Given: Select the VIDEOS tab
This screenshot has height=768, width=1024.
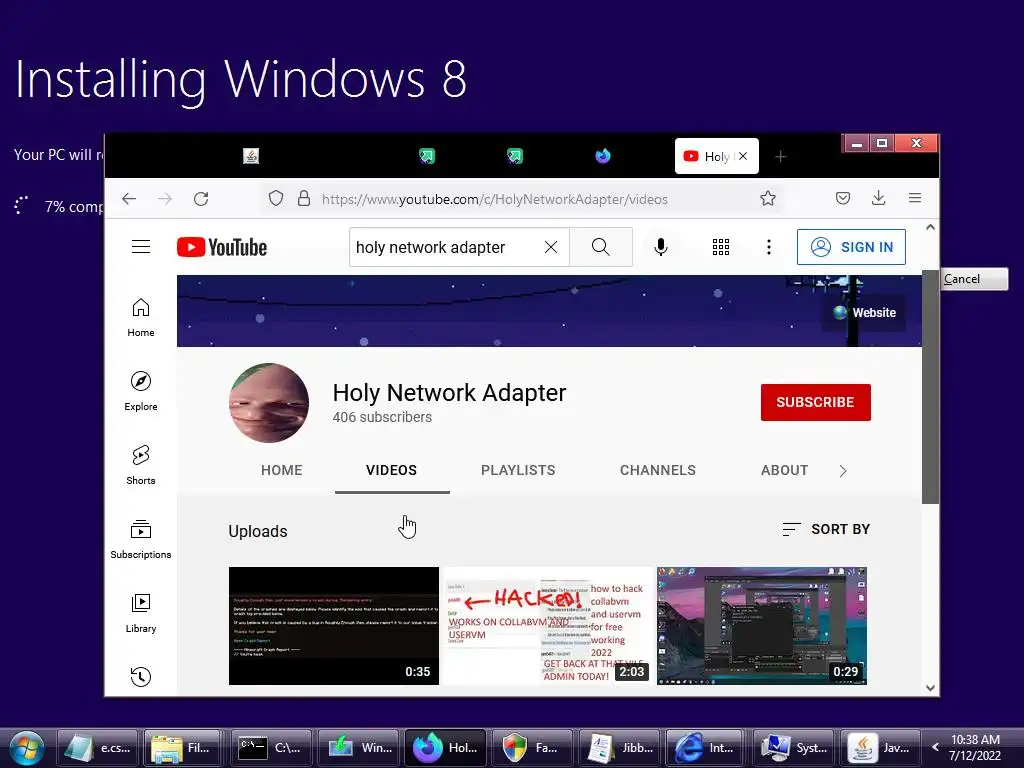Looking at the screenshot, I should (x=391, y=470).
